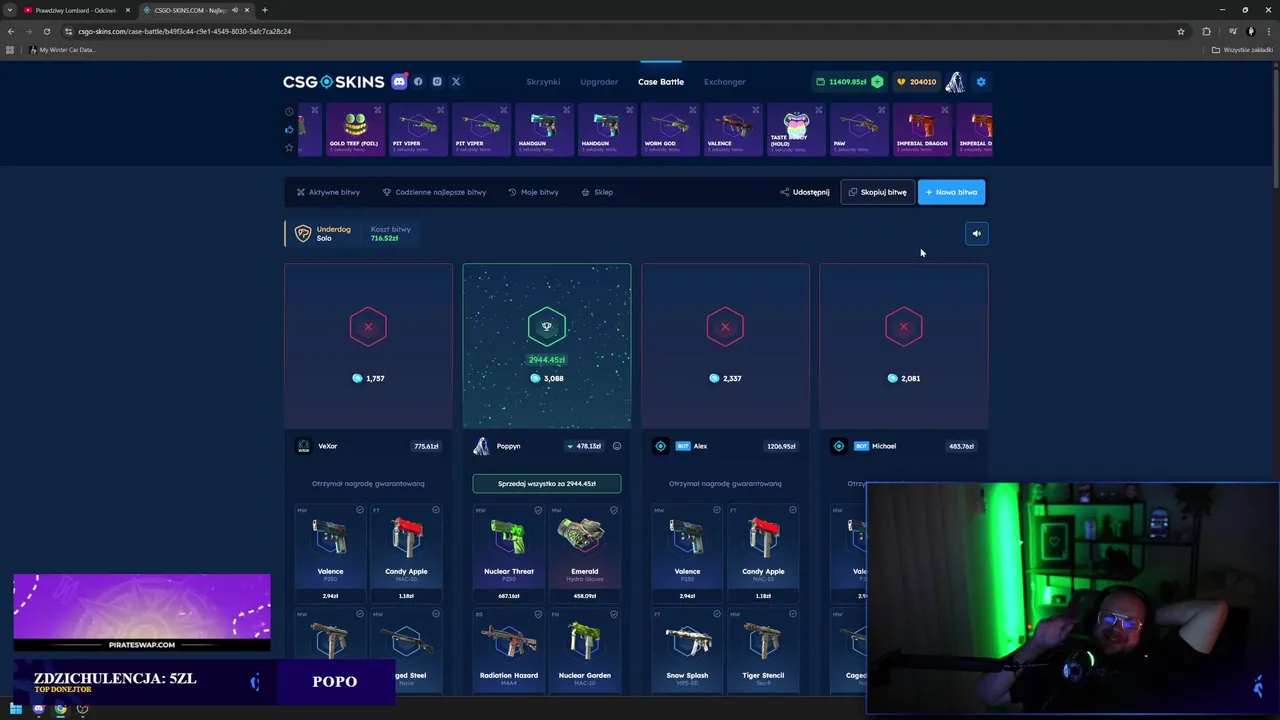Viewport: 1280px width, 720px height.
Task: Select the recent drops clock icon
Action: coord(289,111)
